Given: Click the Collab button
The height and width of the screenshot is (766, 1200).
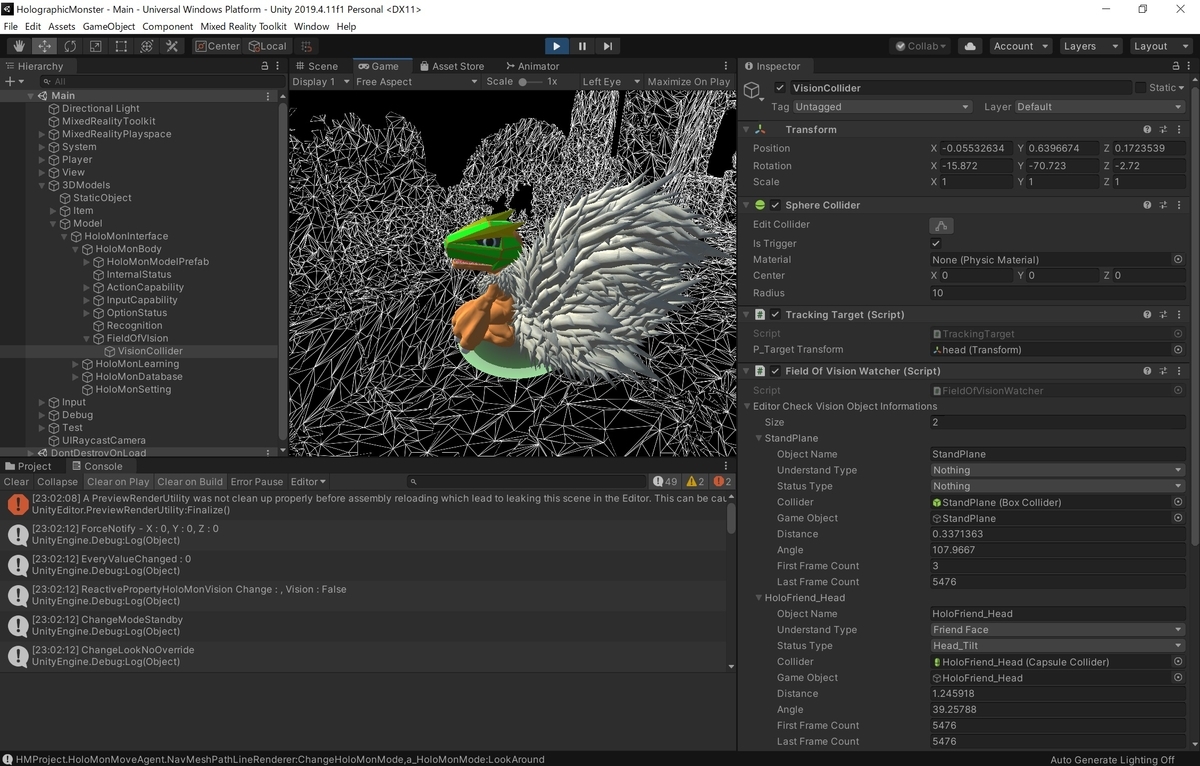Looking at the screenshot, I should pos(921,46).
